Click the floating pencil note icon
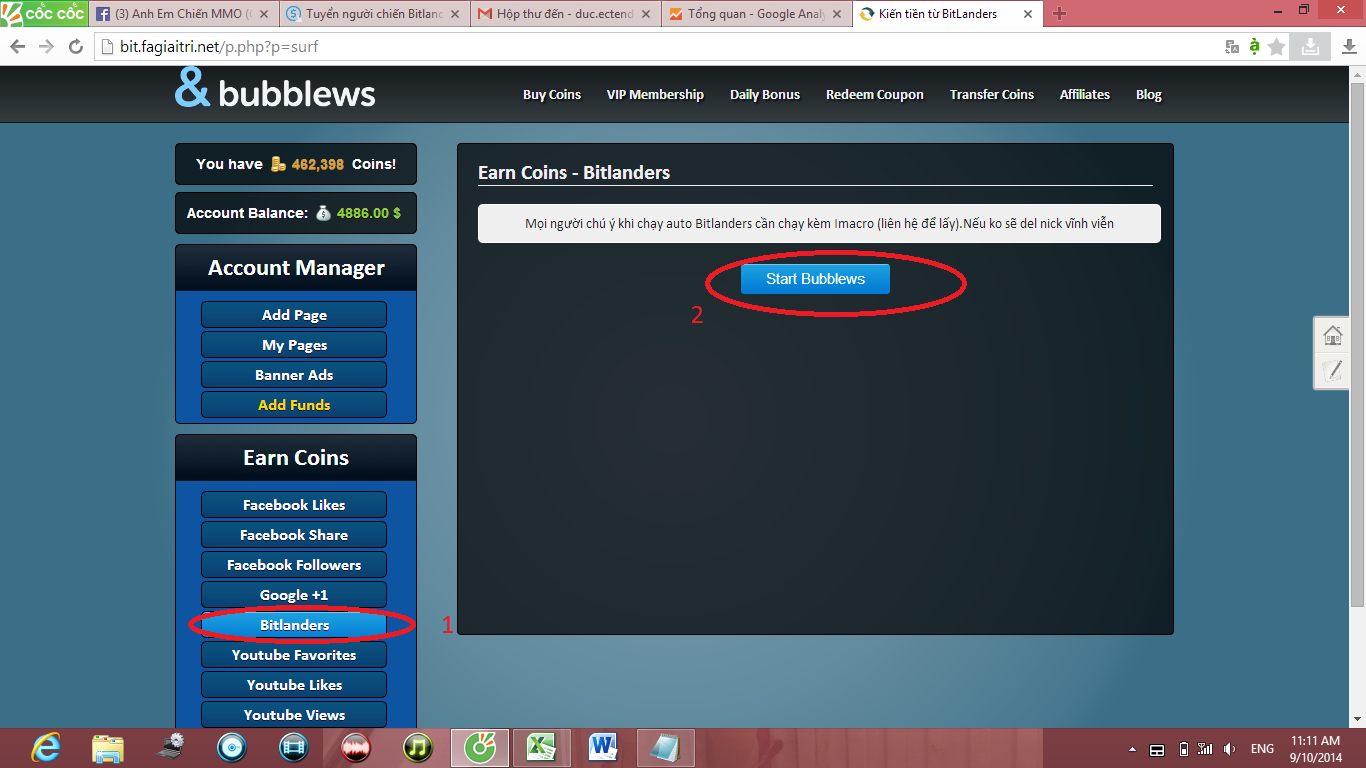Viewport: 1366px width, 768px height. (x=1332, y=371)
